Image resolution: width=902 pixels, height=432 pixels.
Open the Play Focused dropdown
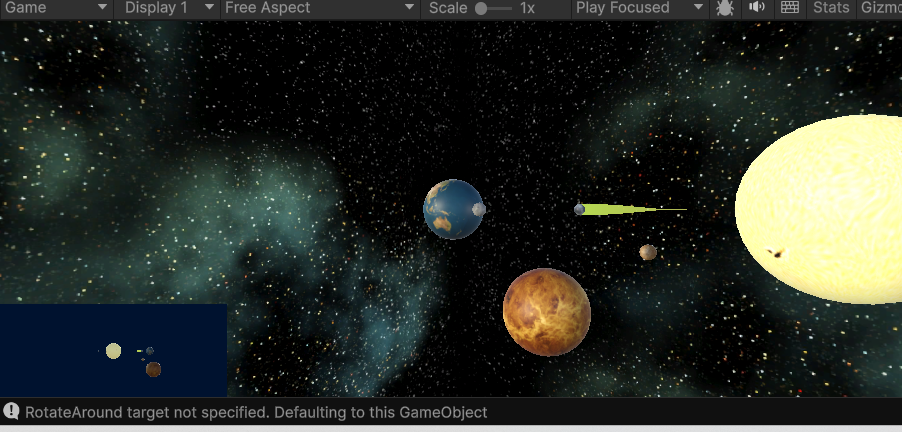pos(639,8)
